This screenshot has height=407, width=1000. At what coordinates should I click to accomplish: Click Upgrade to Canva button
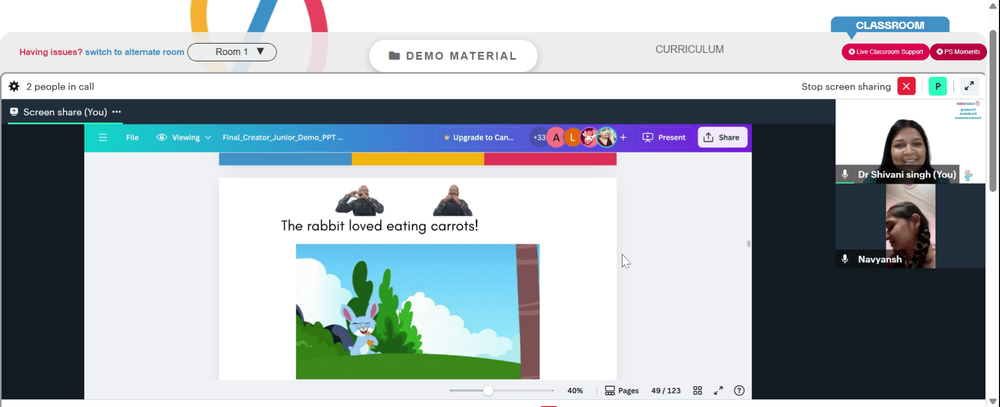[478, 137]
